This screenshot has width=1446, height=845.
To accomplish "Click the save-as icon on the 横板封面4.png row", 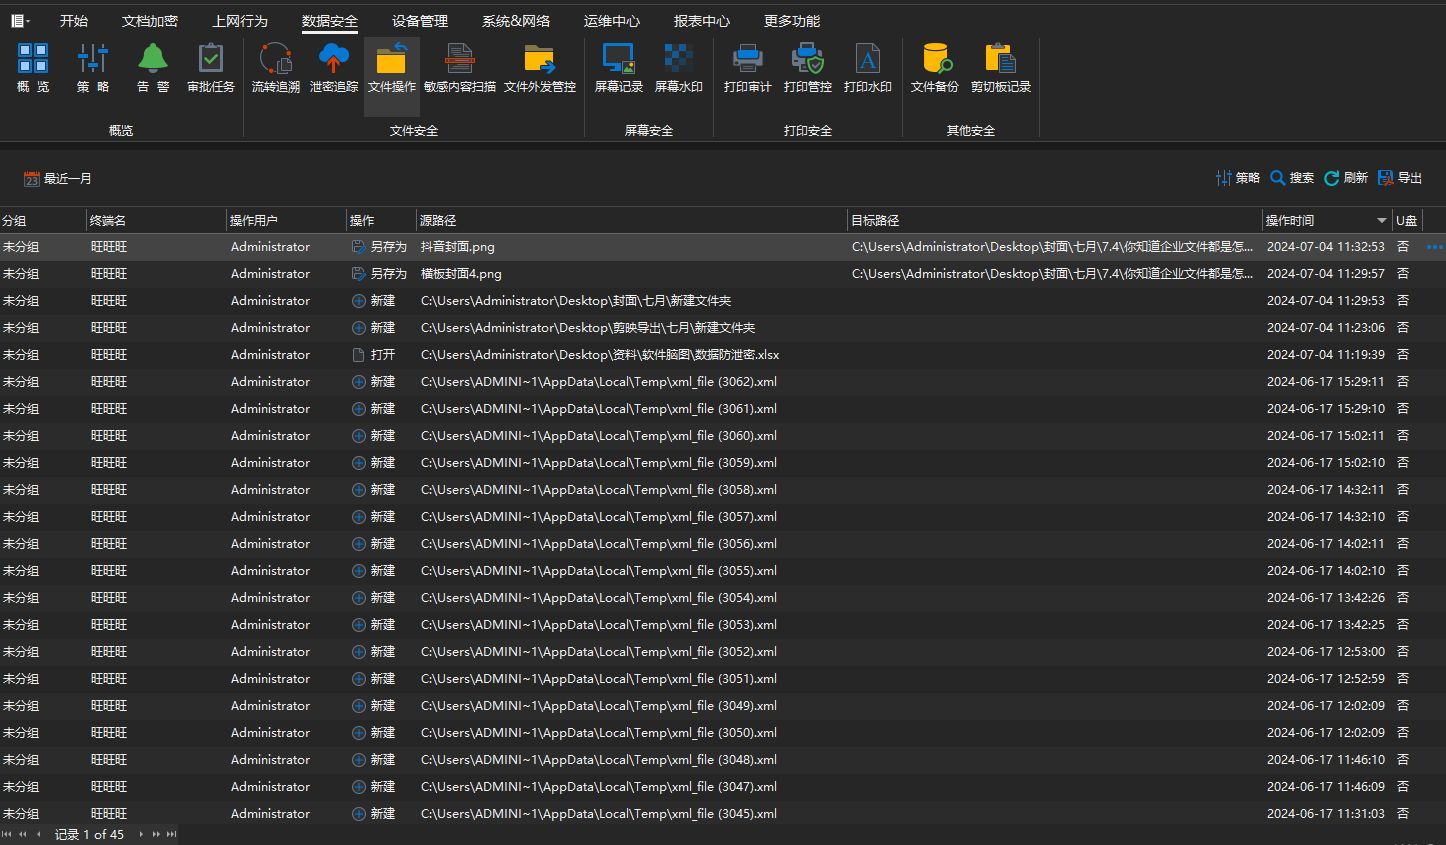I will click(x=358, y=273).
